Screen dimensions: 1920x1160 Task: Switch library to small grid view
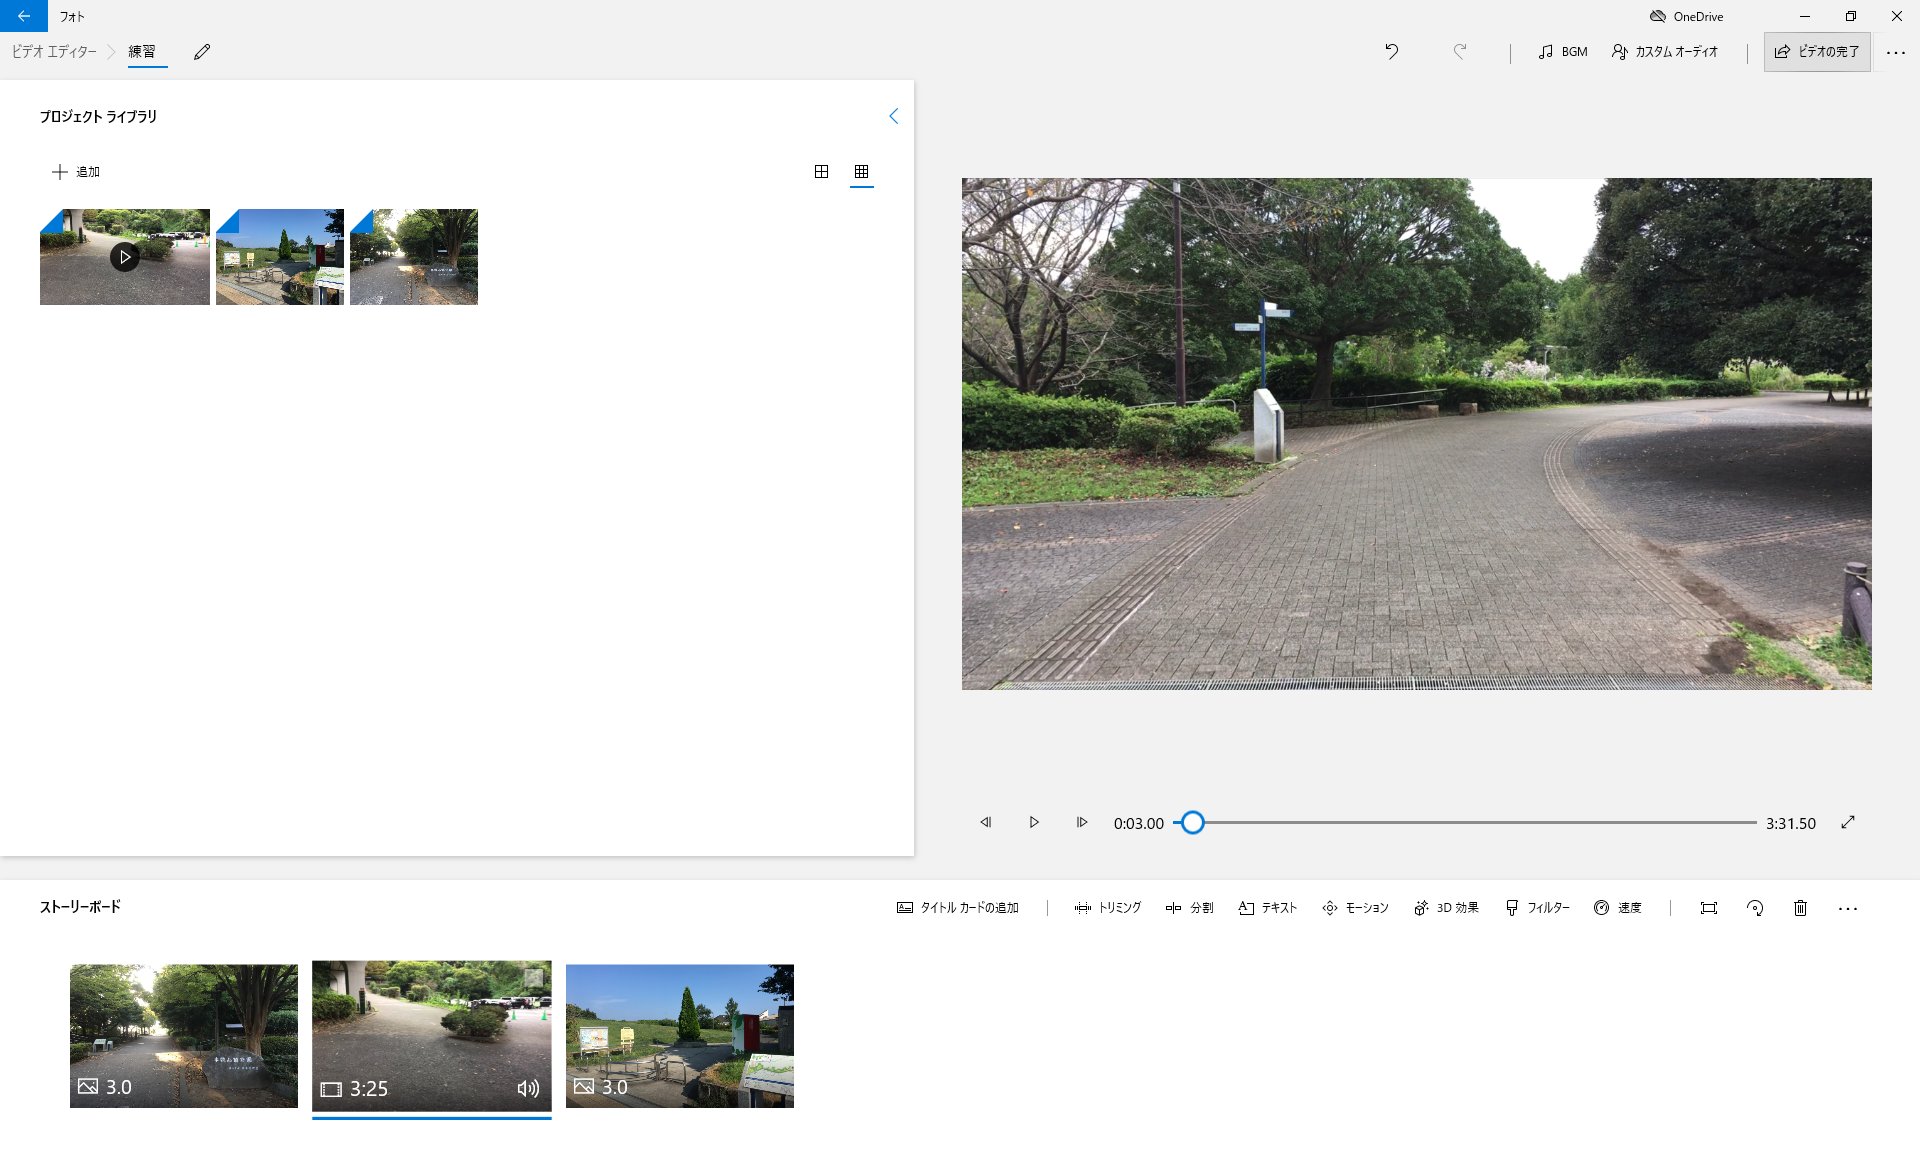[861, 172]
